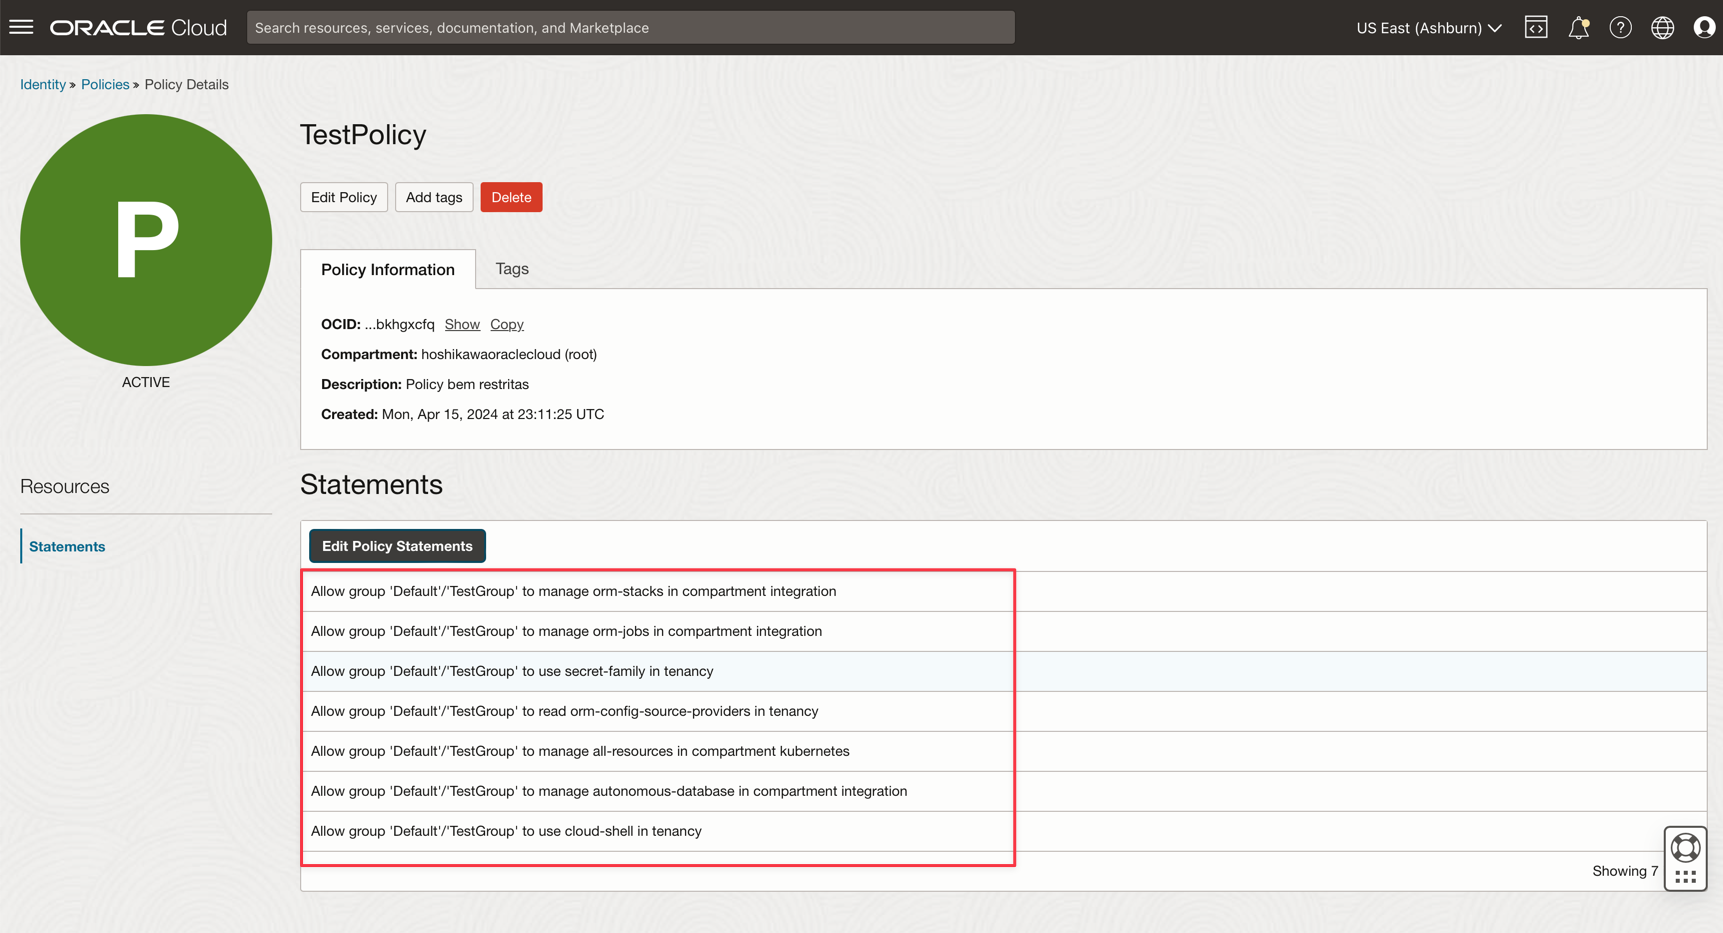Click the truncated OCID value ...bkhgxcfq
This screenshot has width=1723, height=933.
pos(400,324)
